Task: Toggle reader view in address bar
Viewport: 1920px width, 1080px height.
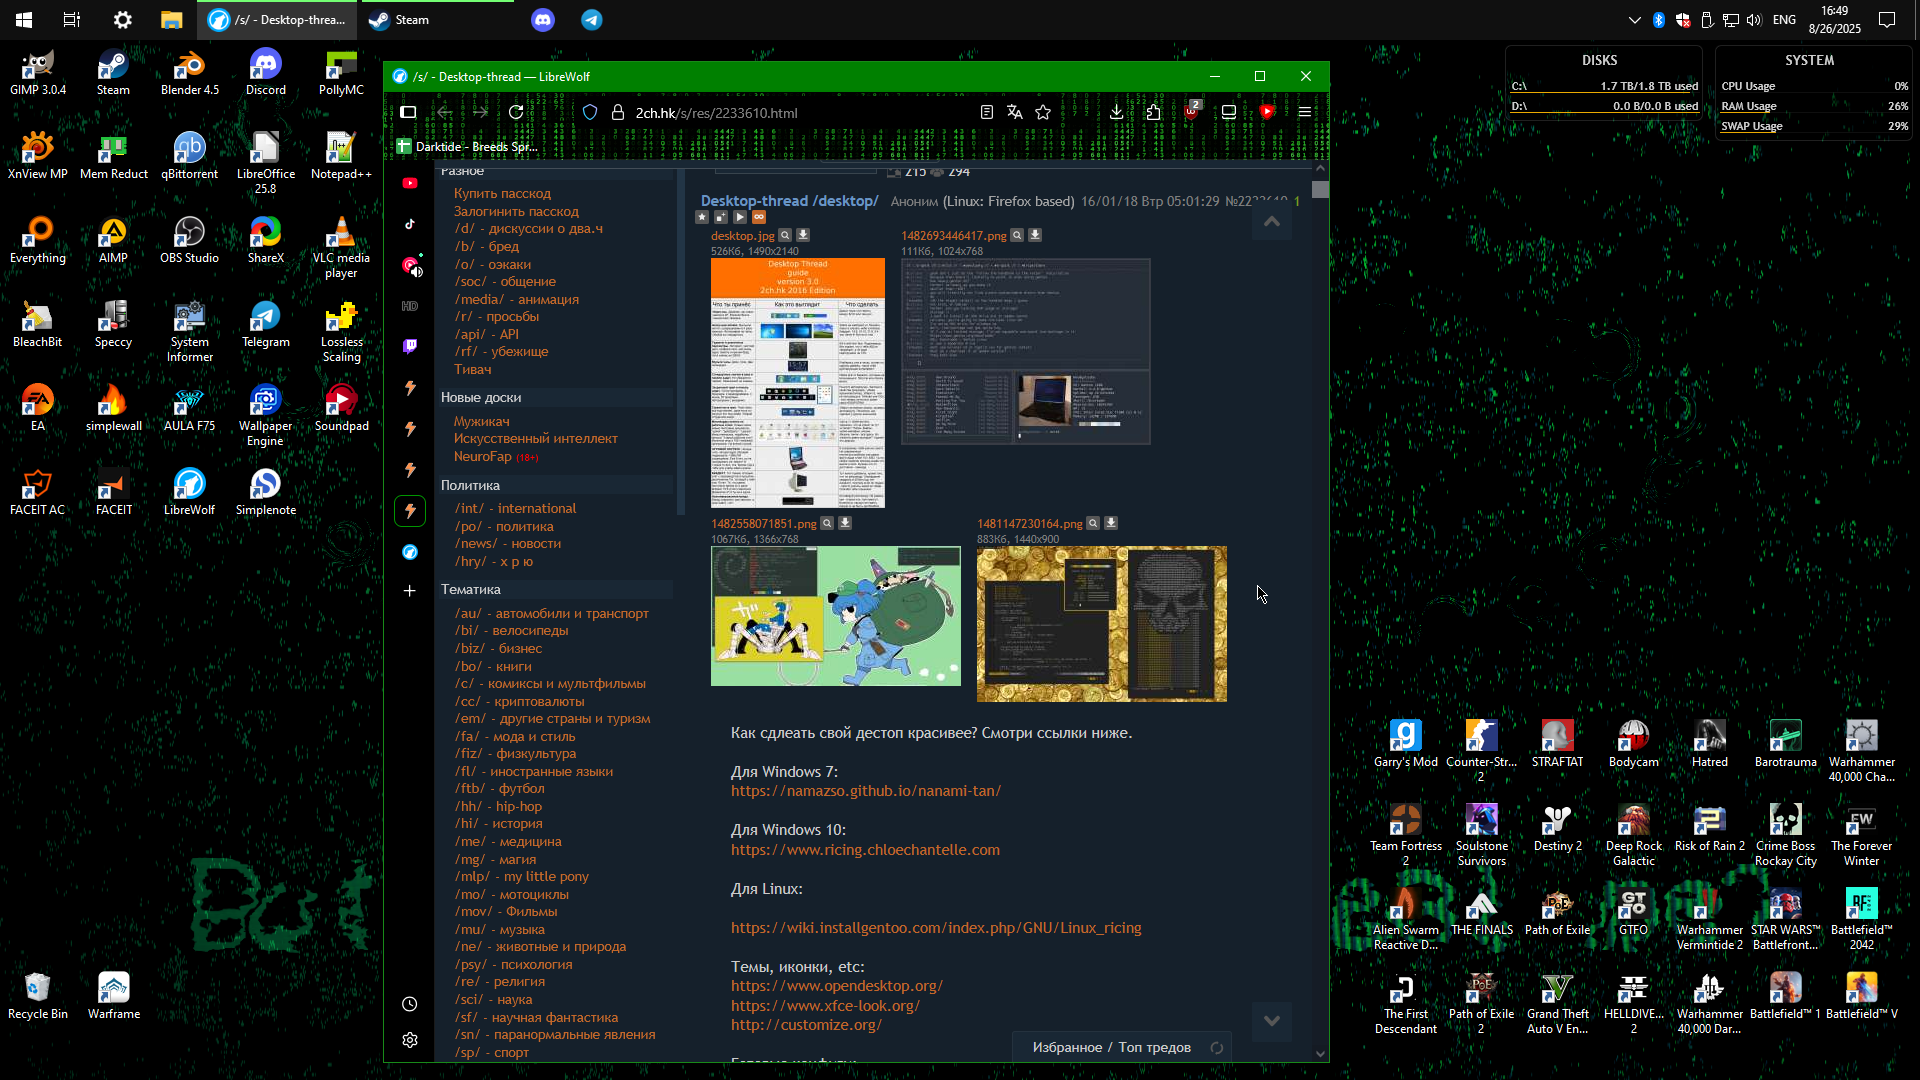Action: pos(987,113)
